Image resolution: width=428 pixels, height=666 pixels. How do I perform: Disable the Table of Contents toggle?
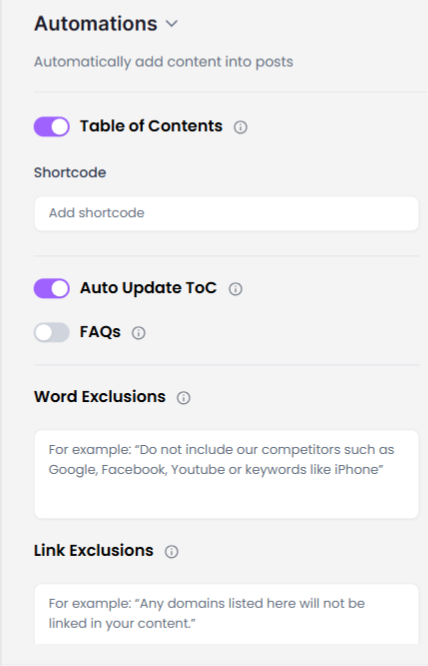point(52,127)
